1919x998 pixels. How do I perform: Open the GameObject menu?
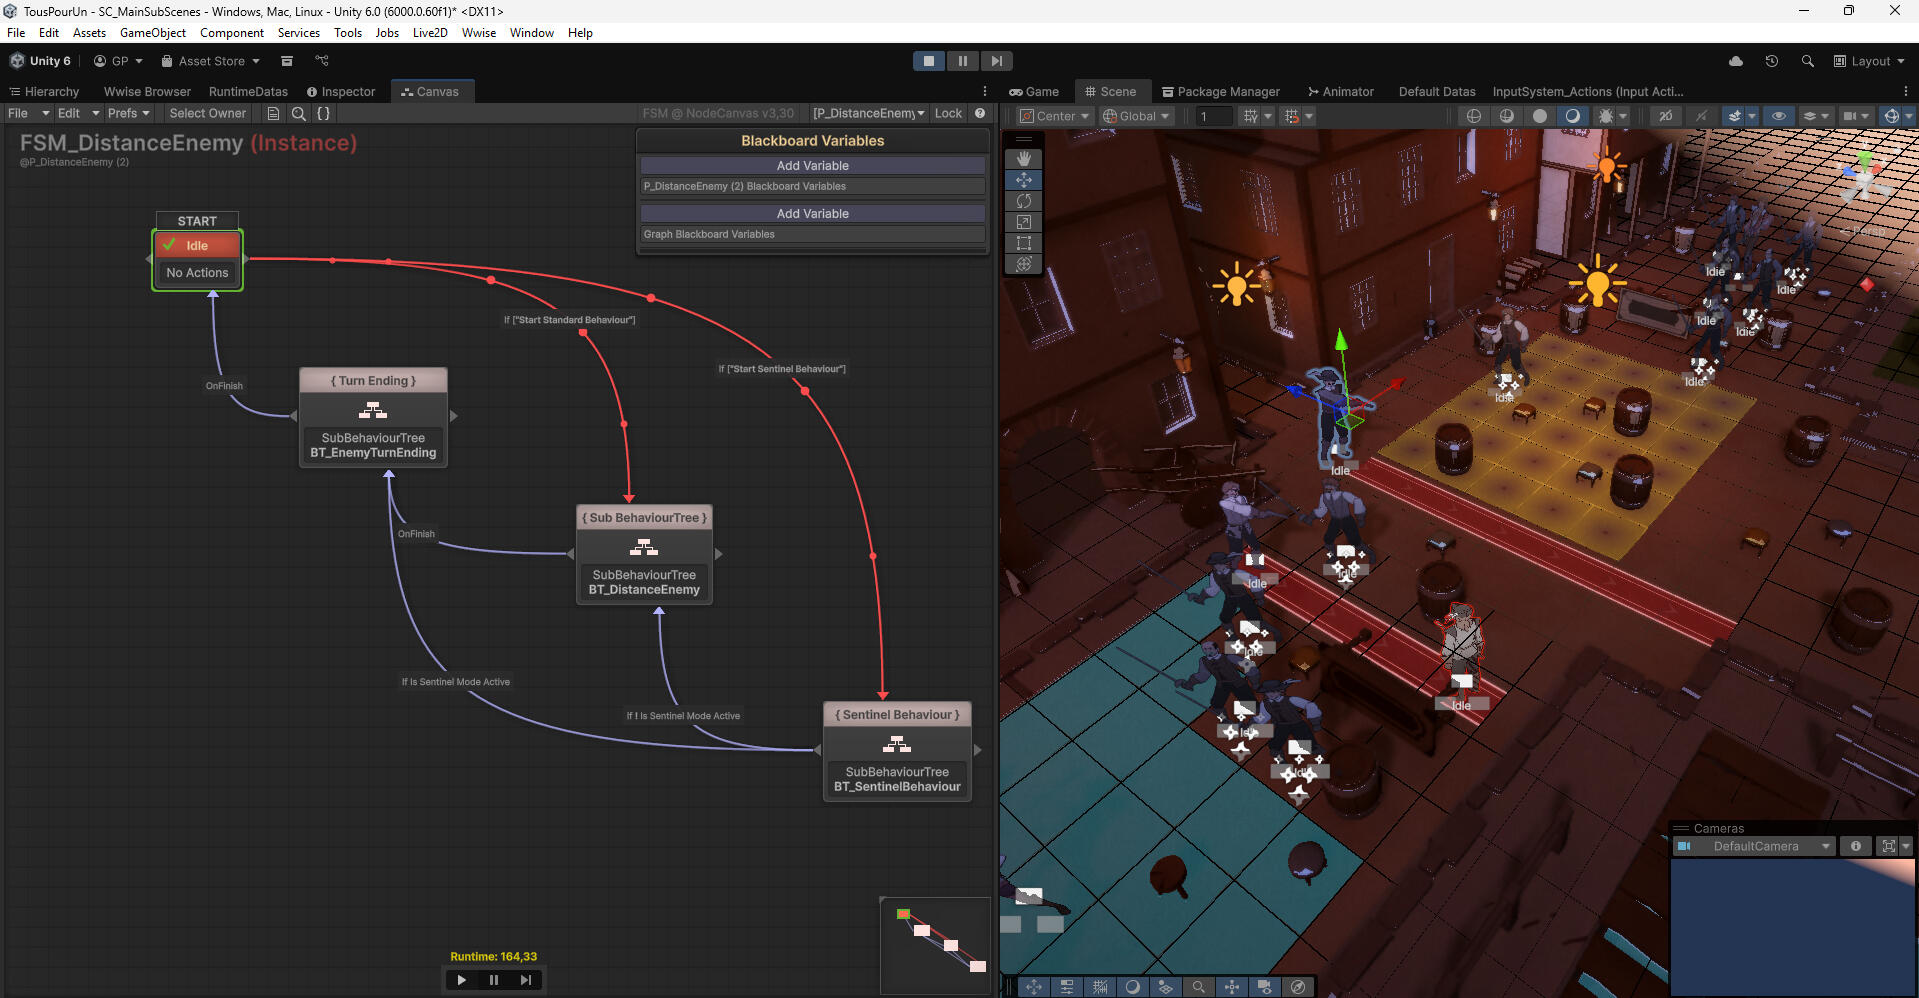point(152,33)
